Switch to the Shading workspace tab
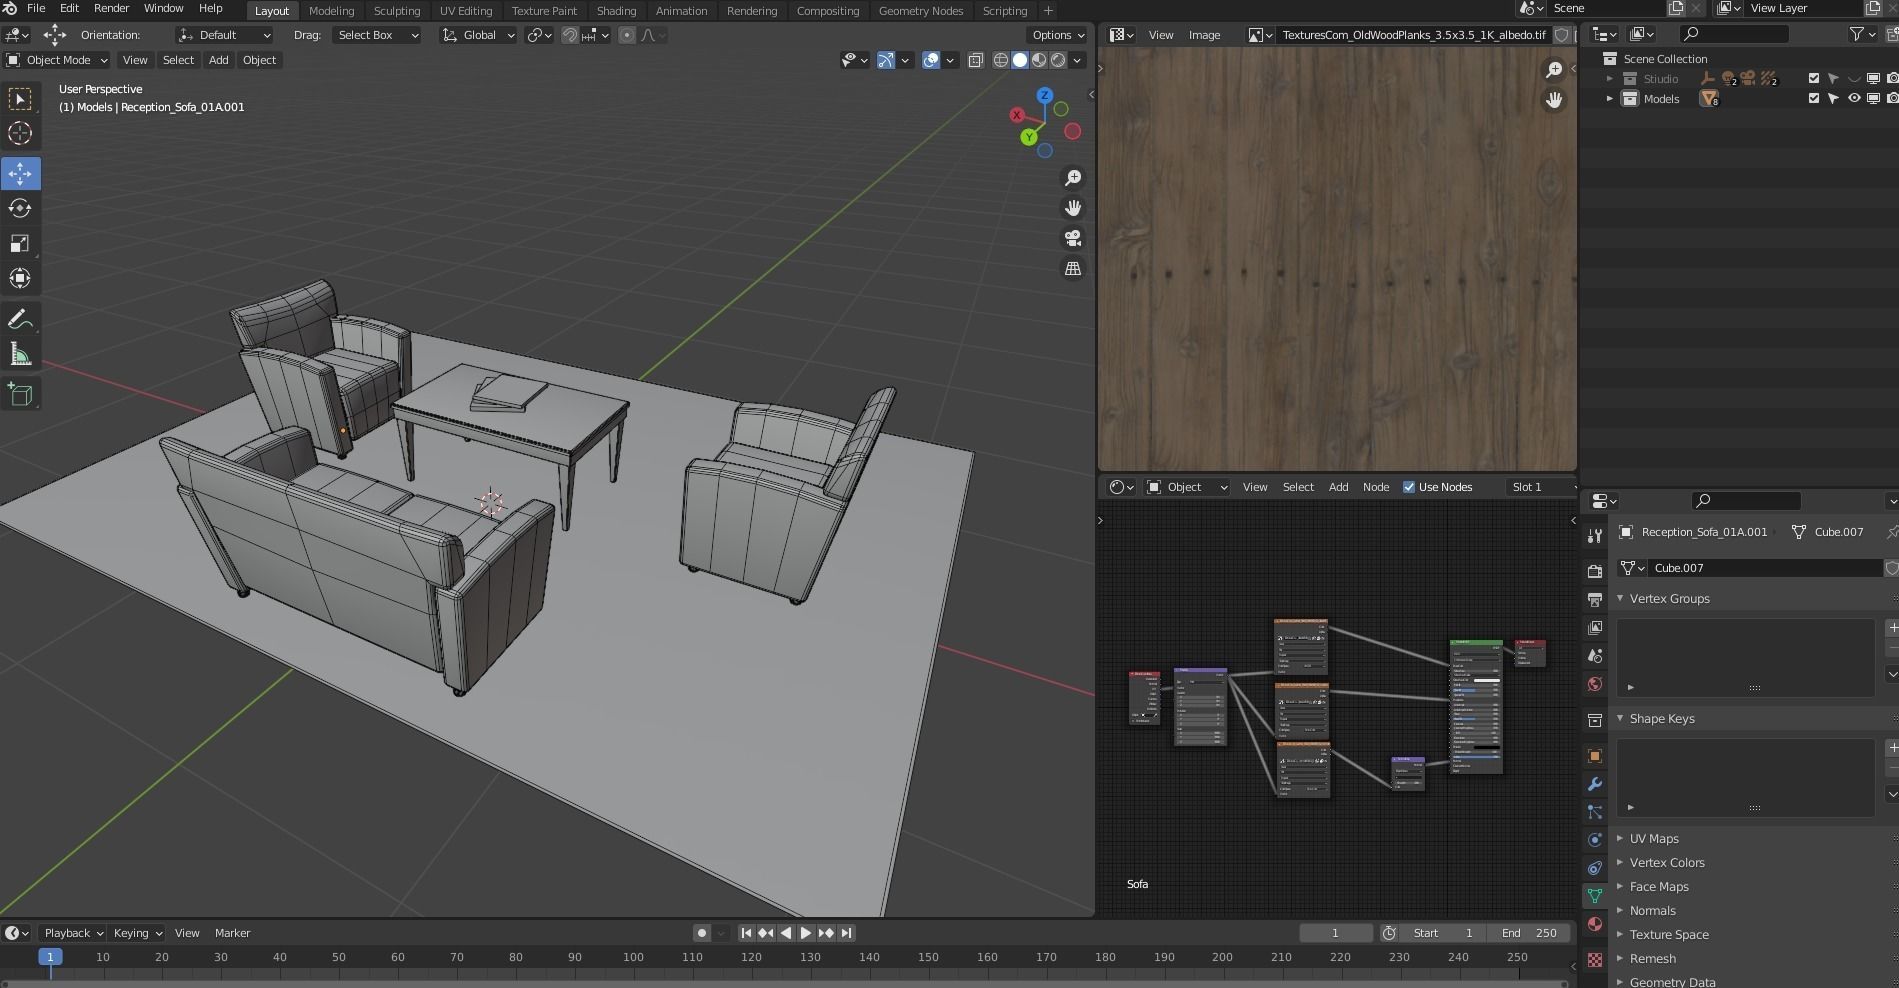 (616, 11)
